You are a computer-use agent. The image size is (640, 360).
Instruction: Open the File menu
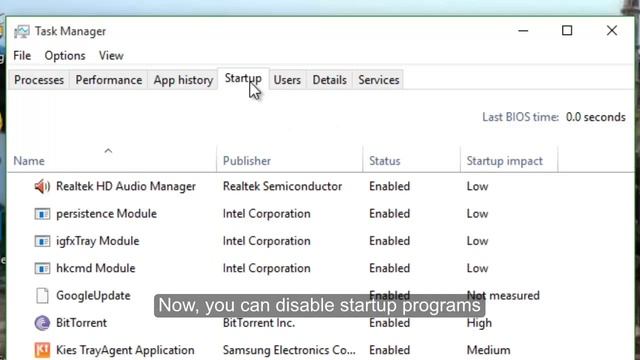tap(22, 56)
